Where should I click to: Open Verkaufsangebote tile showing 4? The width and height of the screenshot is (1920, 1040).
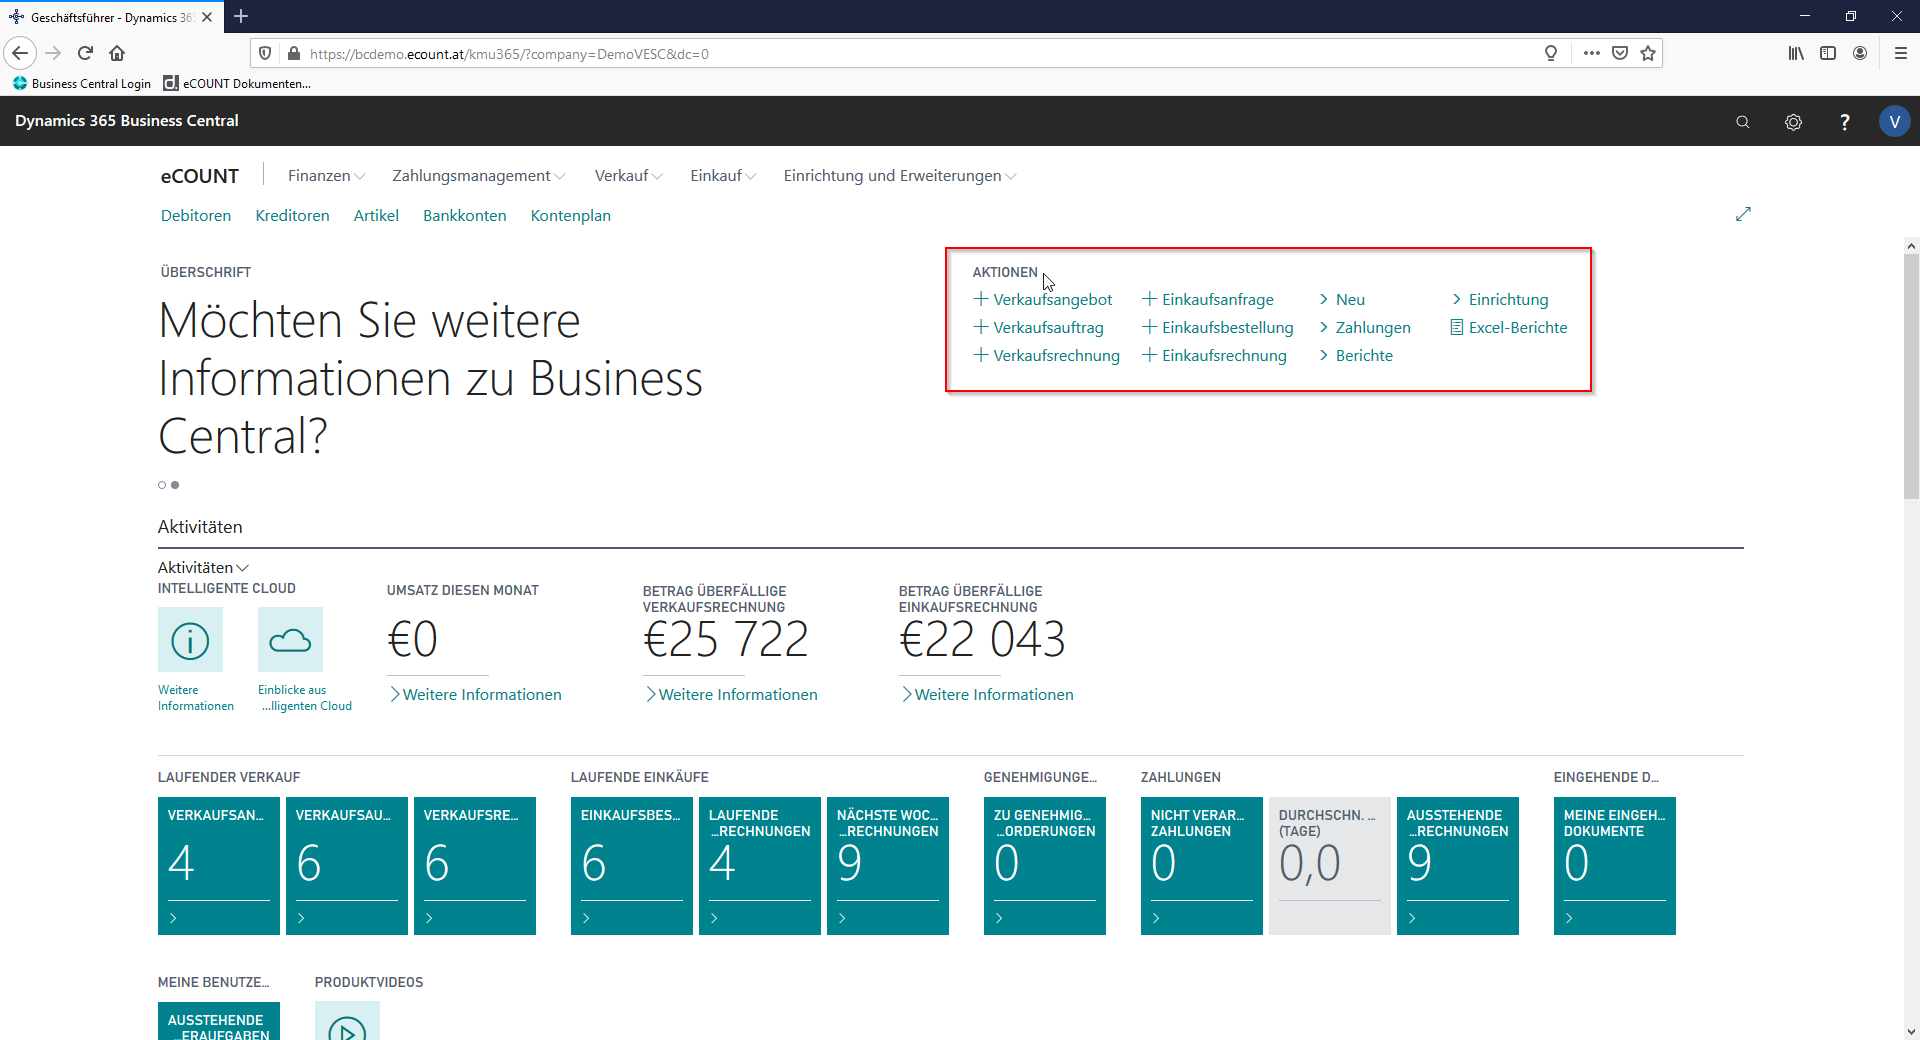pyautogui.click(x=219, y=866)
